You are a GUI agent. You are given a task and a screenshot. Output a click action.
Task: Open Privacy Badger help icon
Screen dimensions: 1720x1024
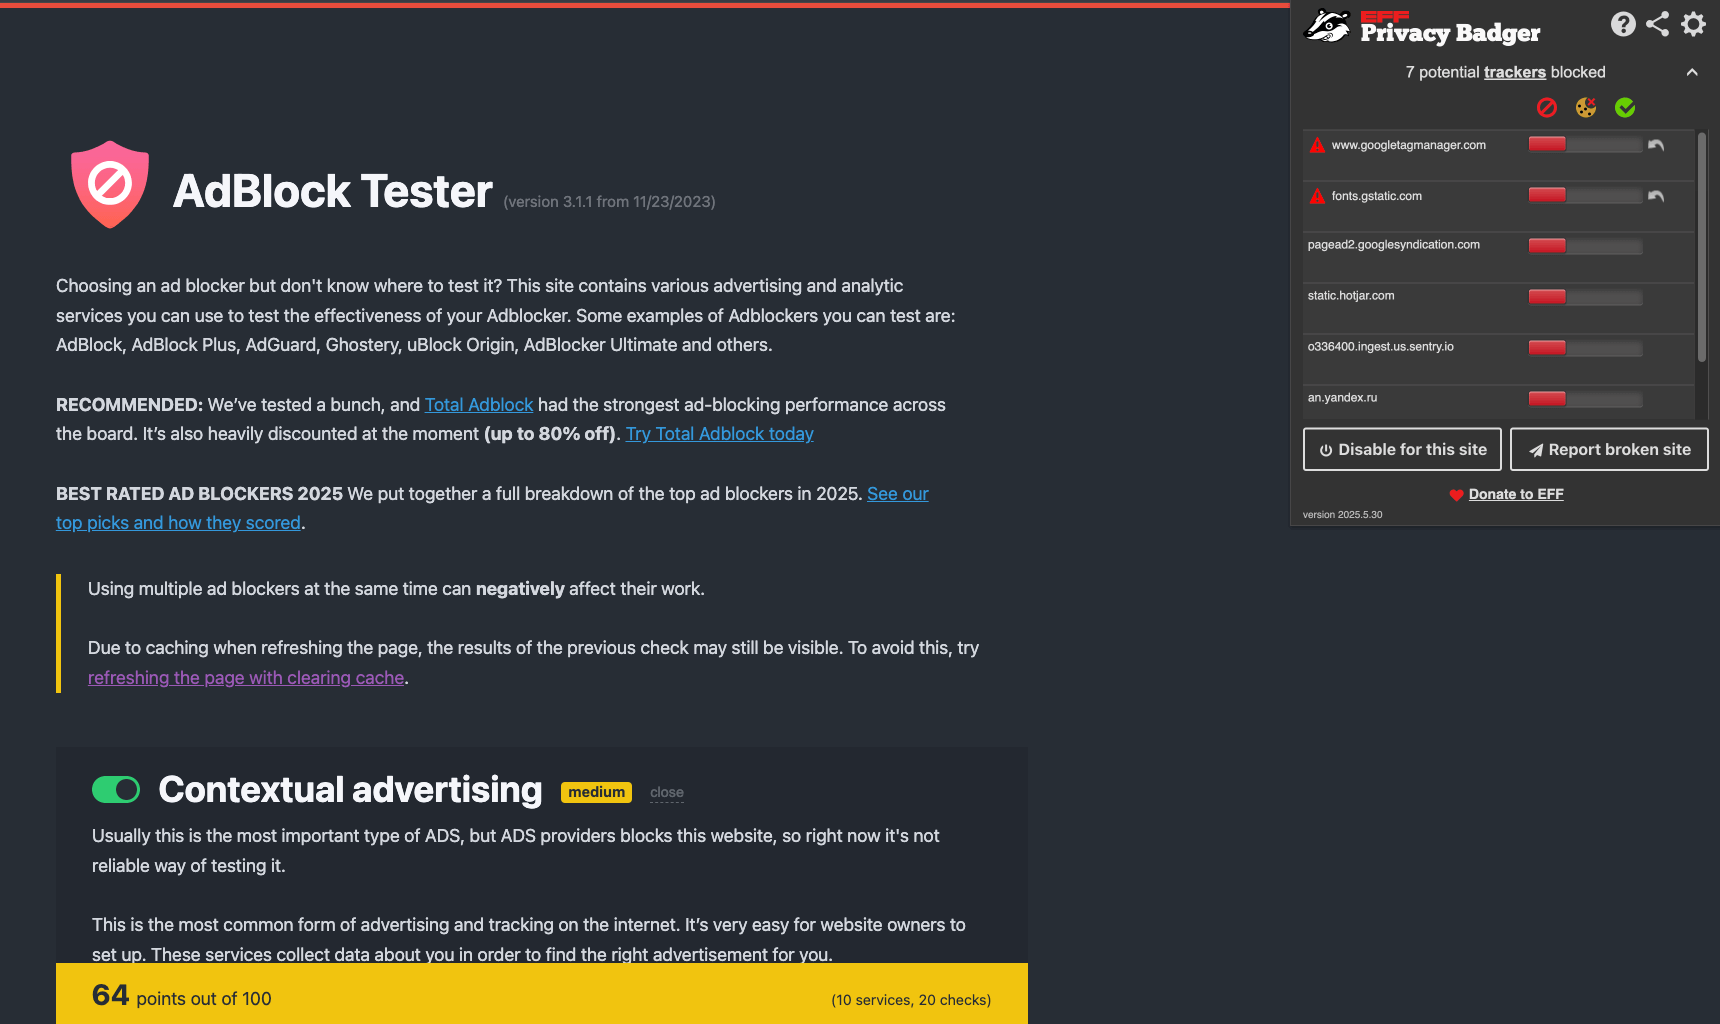[x=1623, y=24]
